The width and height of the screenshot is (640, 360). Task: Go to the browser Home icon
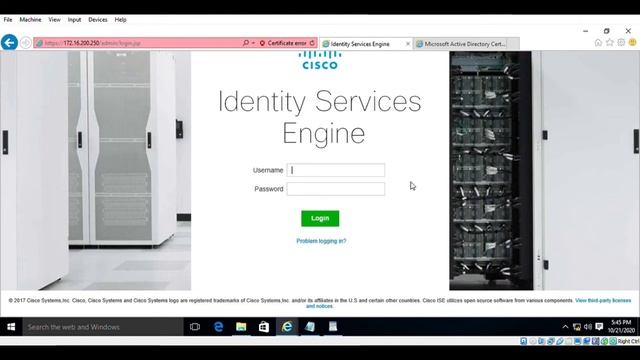[x=598, y=42]
